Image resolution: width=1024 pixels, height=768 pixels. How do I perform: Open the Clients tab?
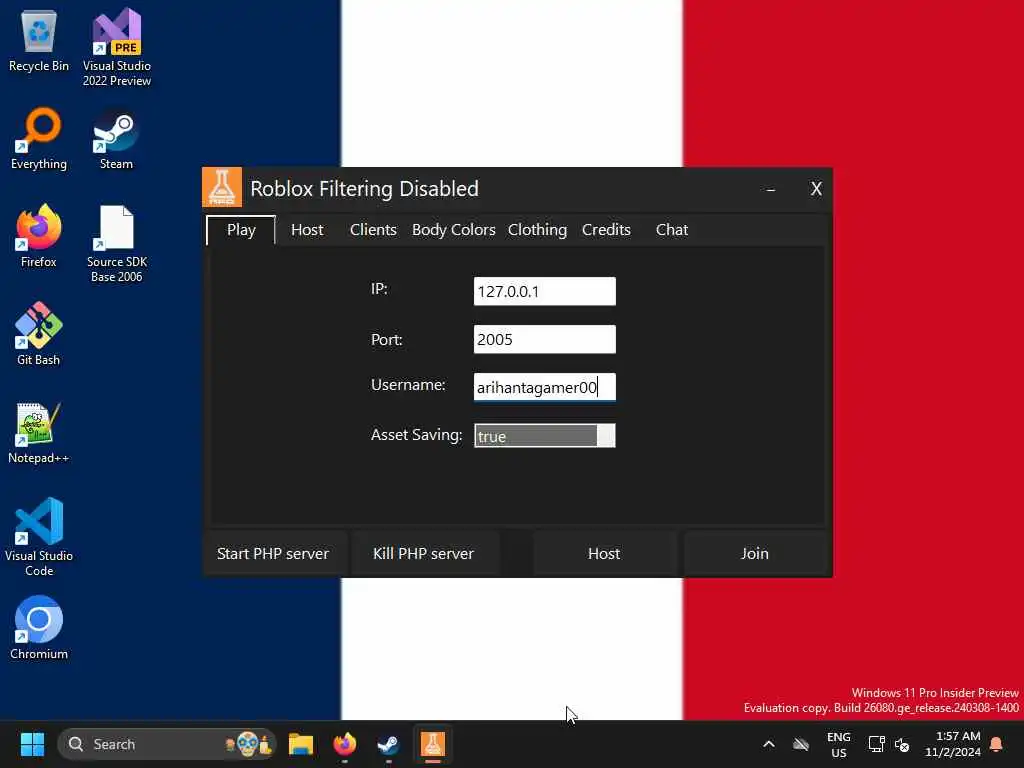click(x=373, y=230)
